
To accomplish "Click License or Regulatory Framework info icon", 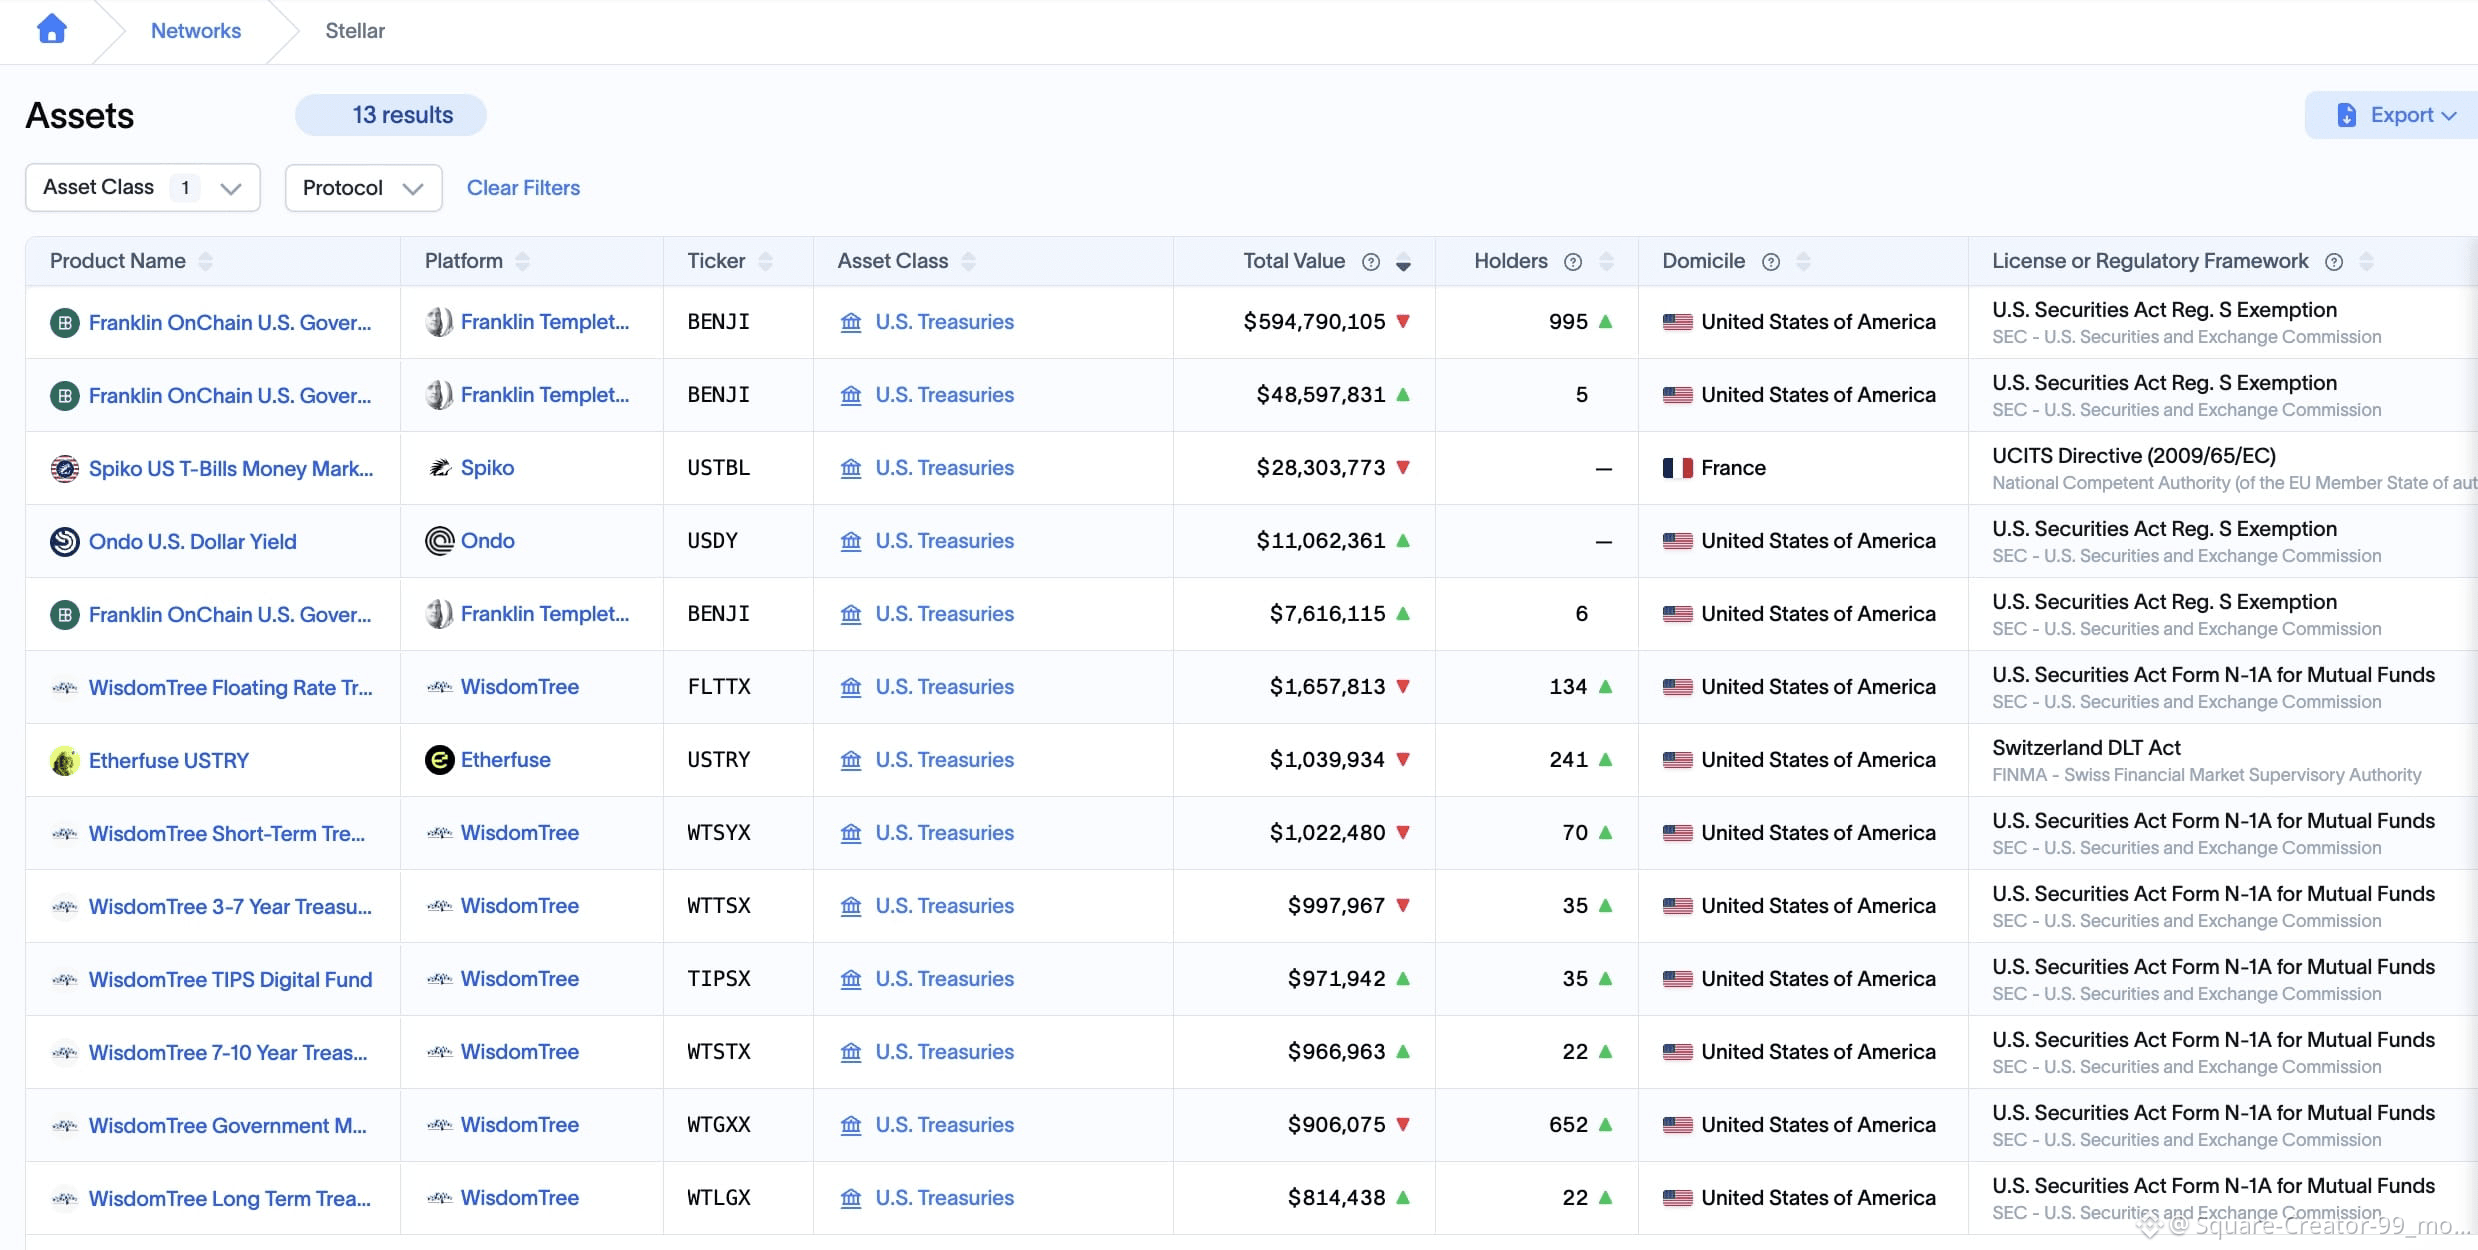I will pyautogui.click(x=2334, y=262).
